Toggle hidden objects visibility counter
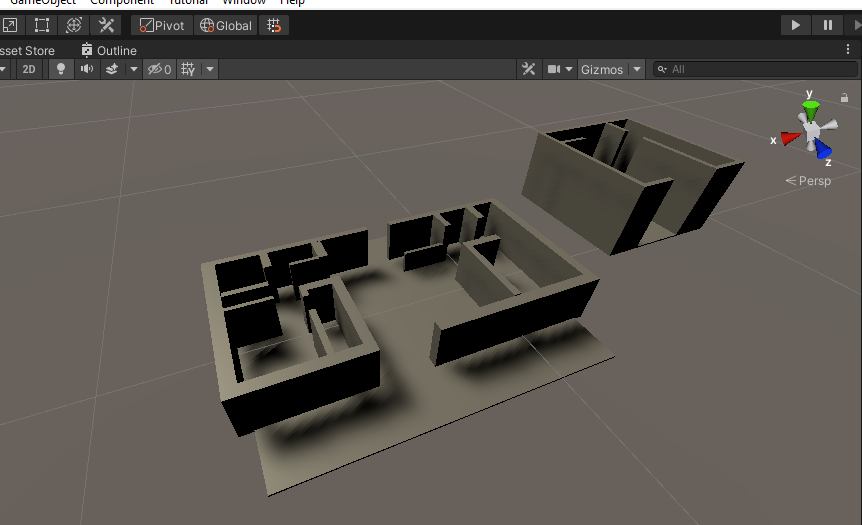 click(158, 69)
